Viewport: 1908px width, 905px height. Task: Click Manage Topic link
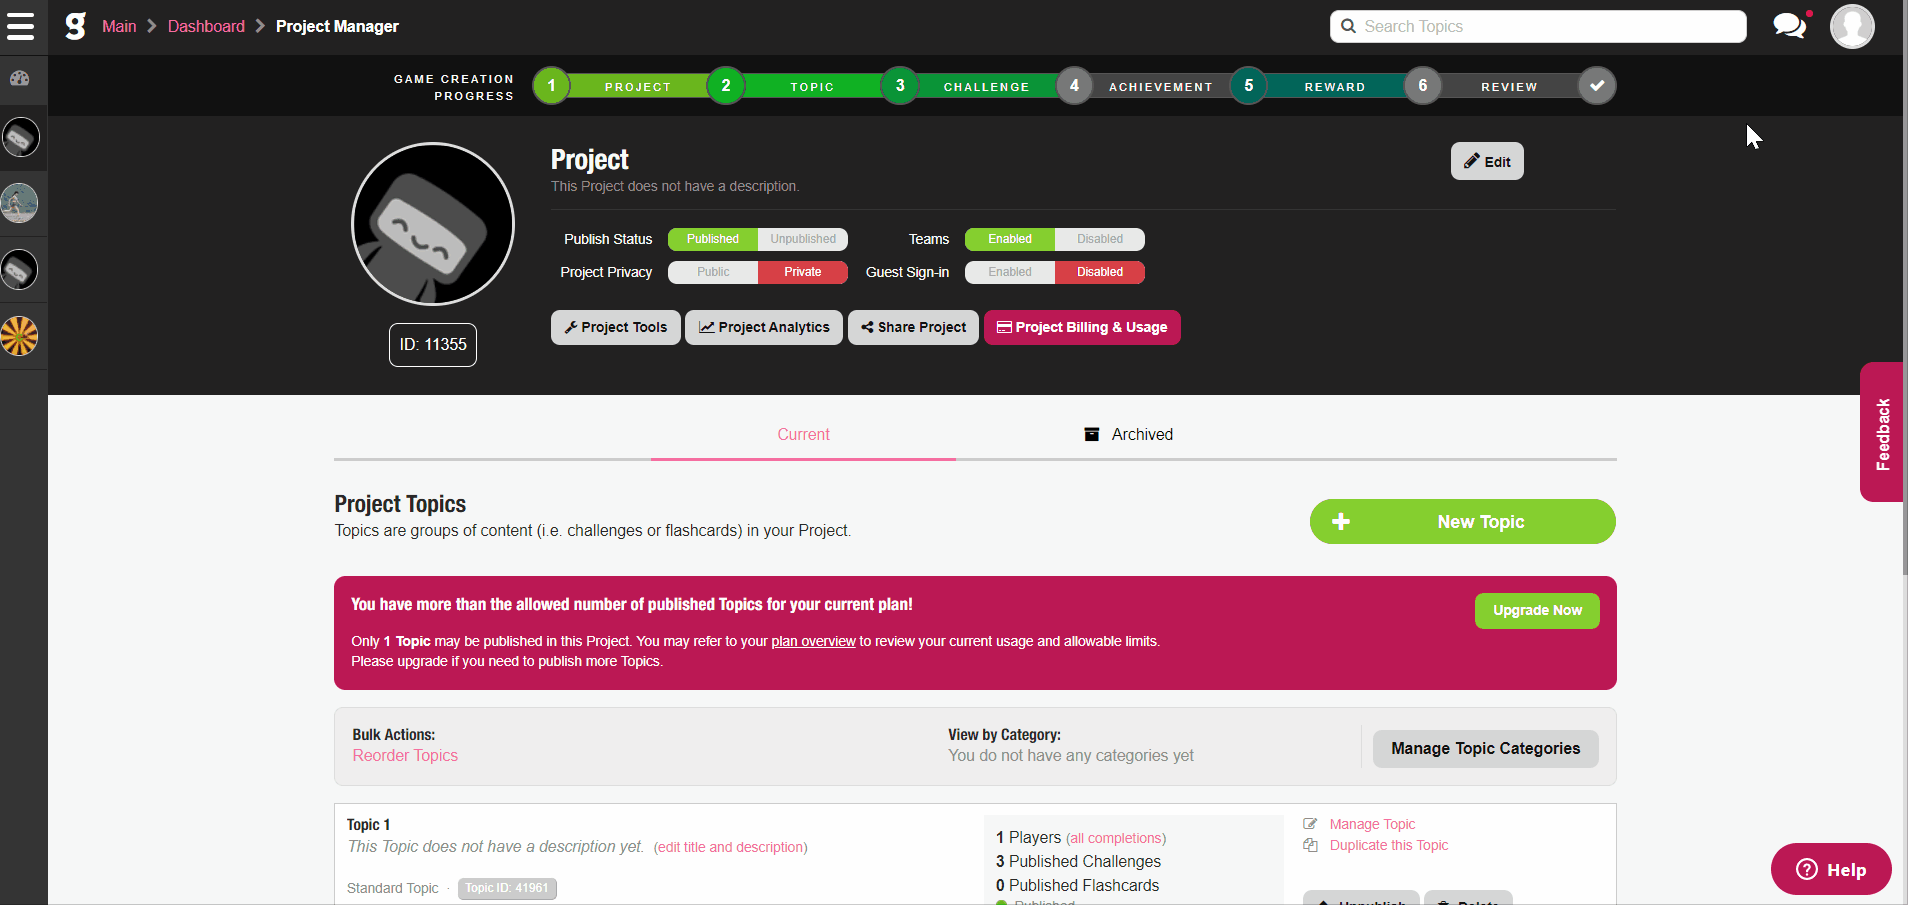(x=1372, y=824)
